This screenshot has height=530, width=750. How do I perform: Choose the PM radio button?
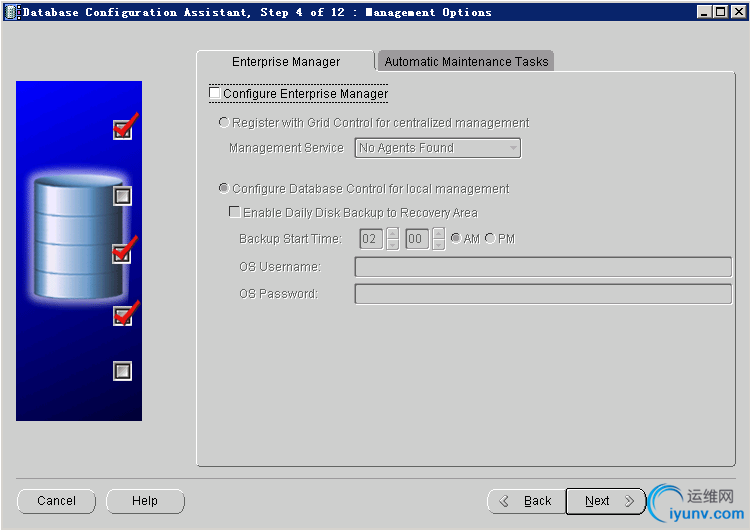[x=490, y=238]
